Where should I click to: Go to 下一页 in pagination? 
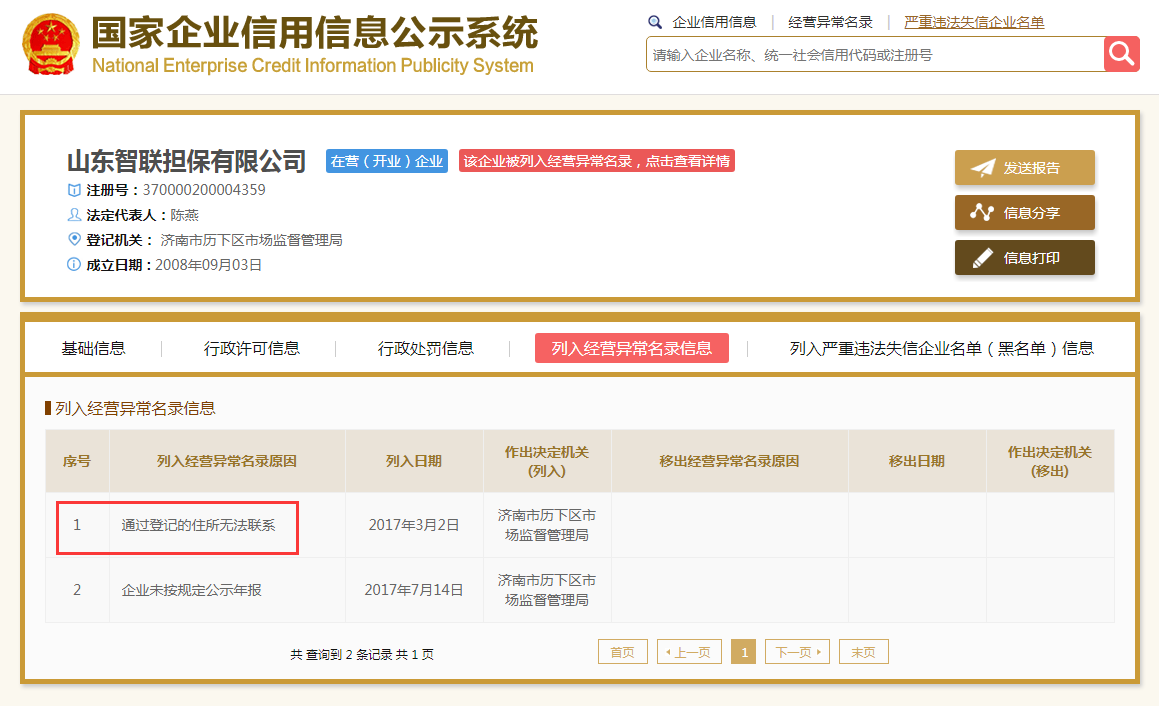point(798,652)
